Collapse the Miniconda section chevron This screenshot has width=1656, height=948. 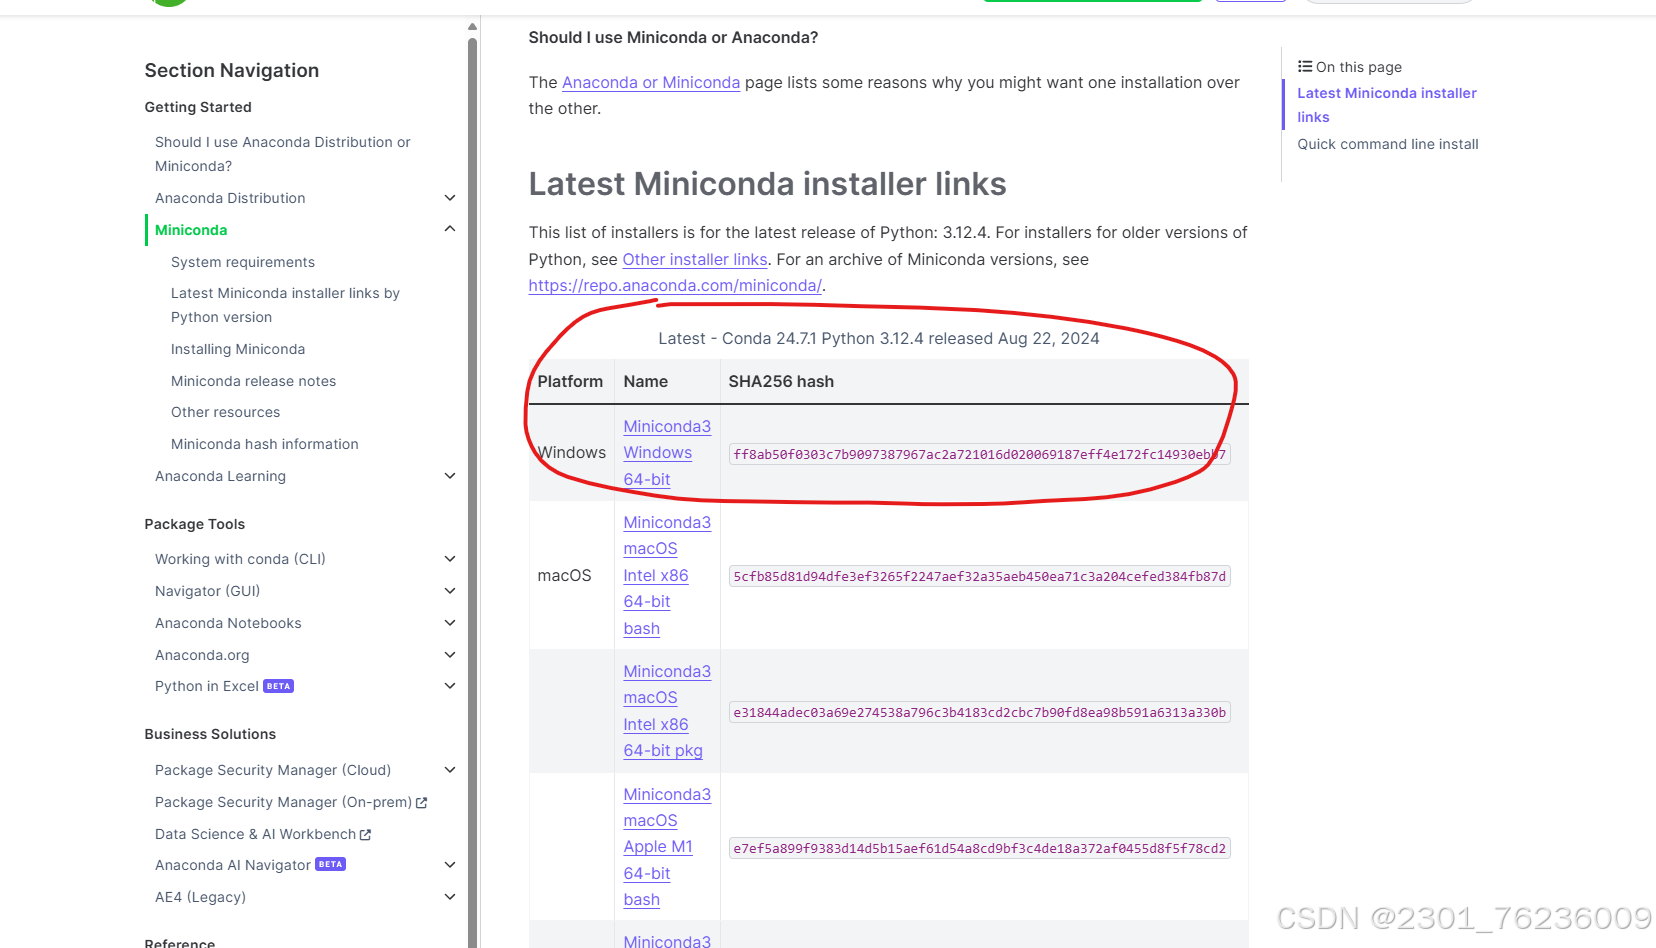point(450,229)
